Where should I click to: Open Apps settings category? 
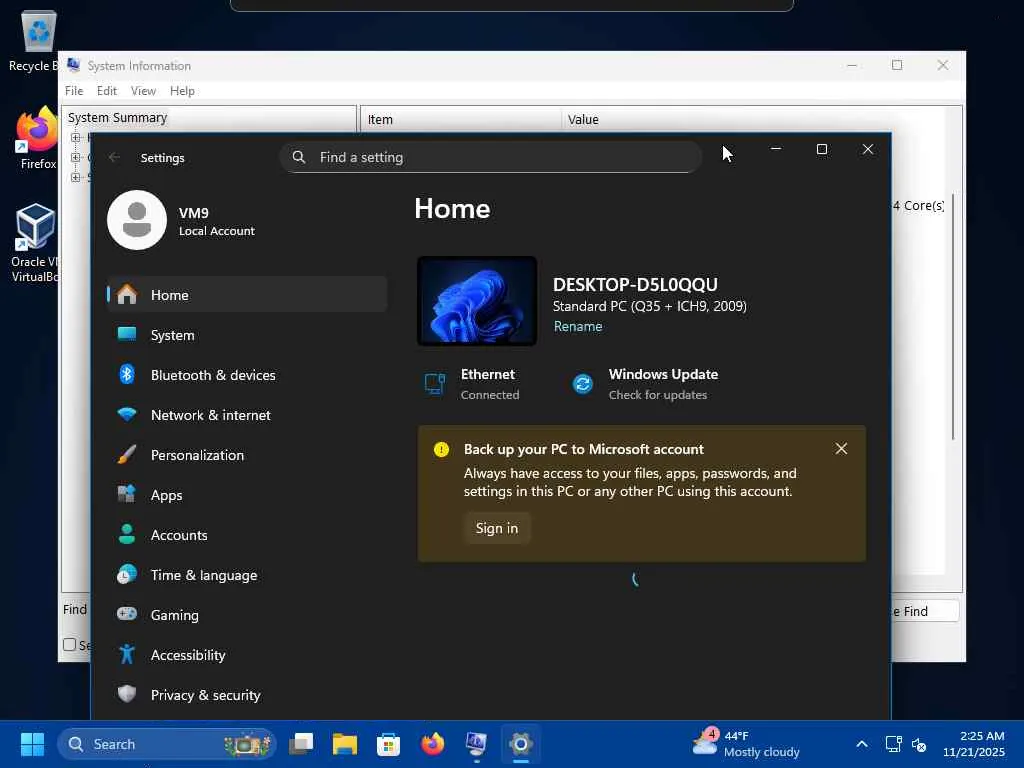point(247,495)
